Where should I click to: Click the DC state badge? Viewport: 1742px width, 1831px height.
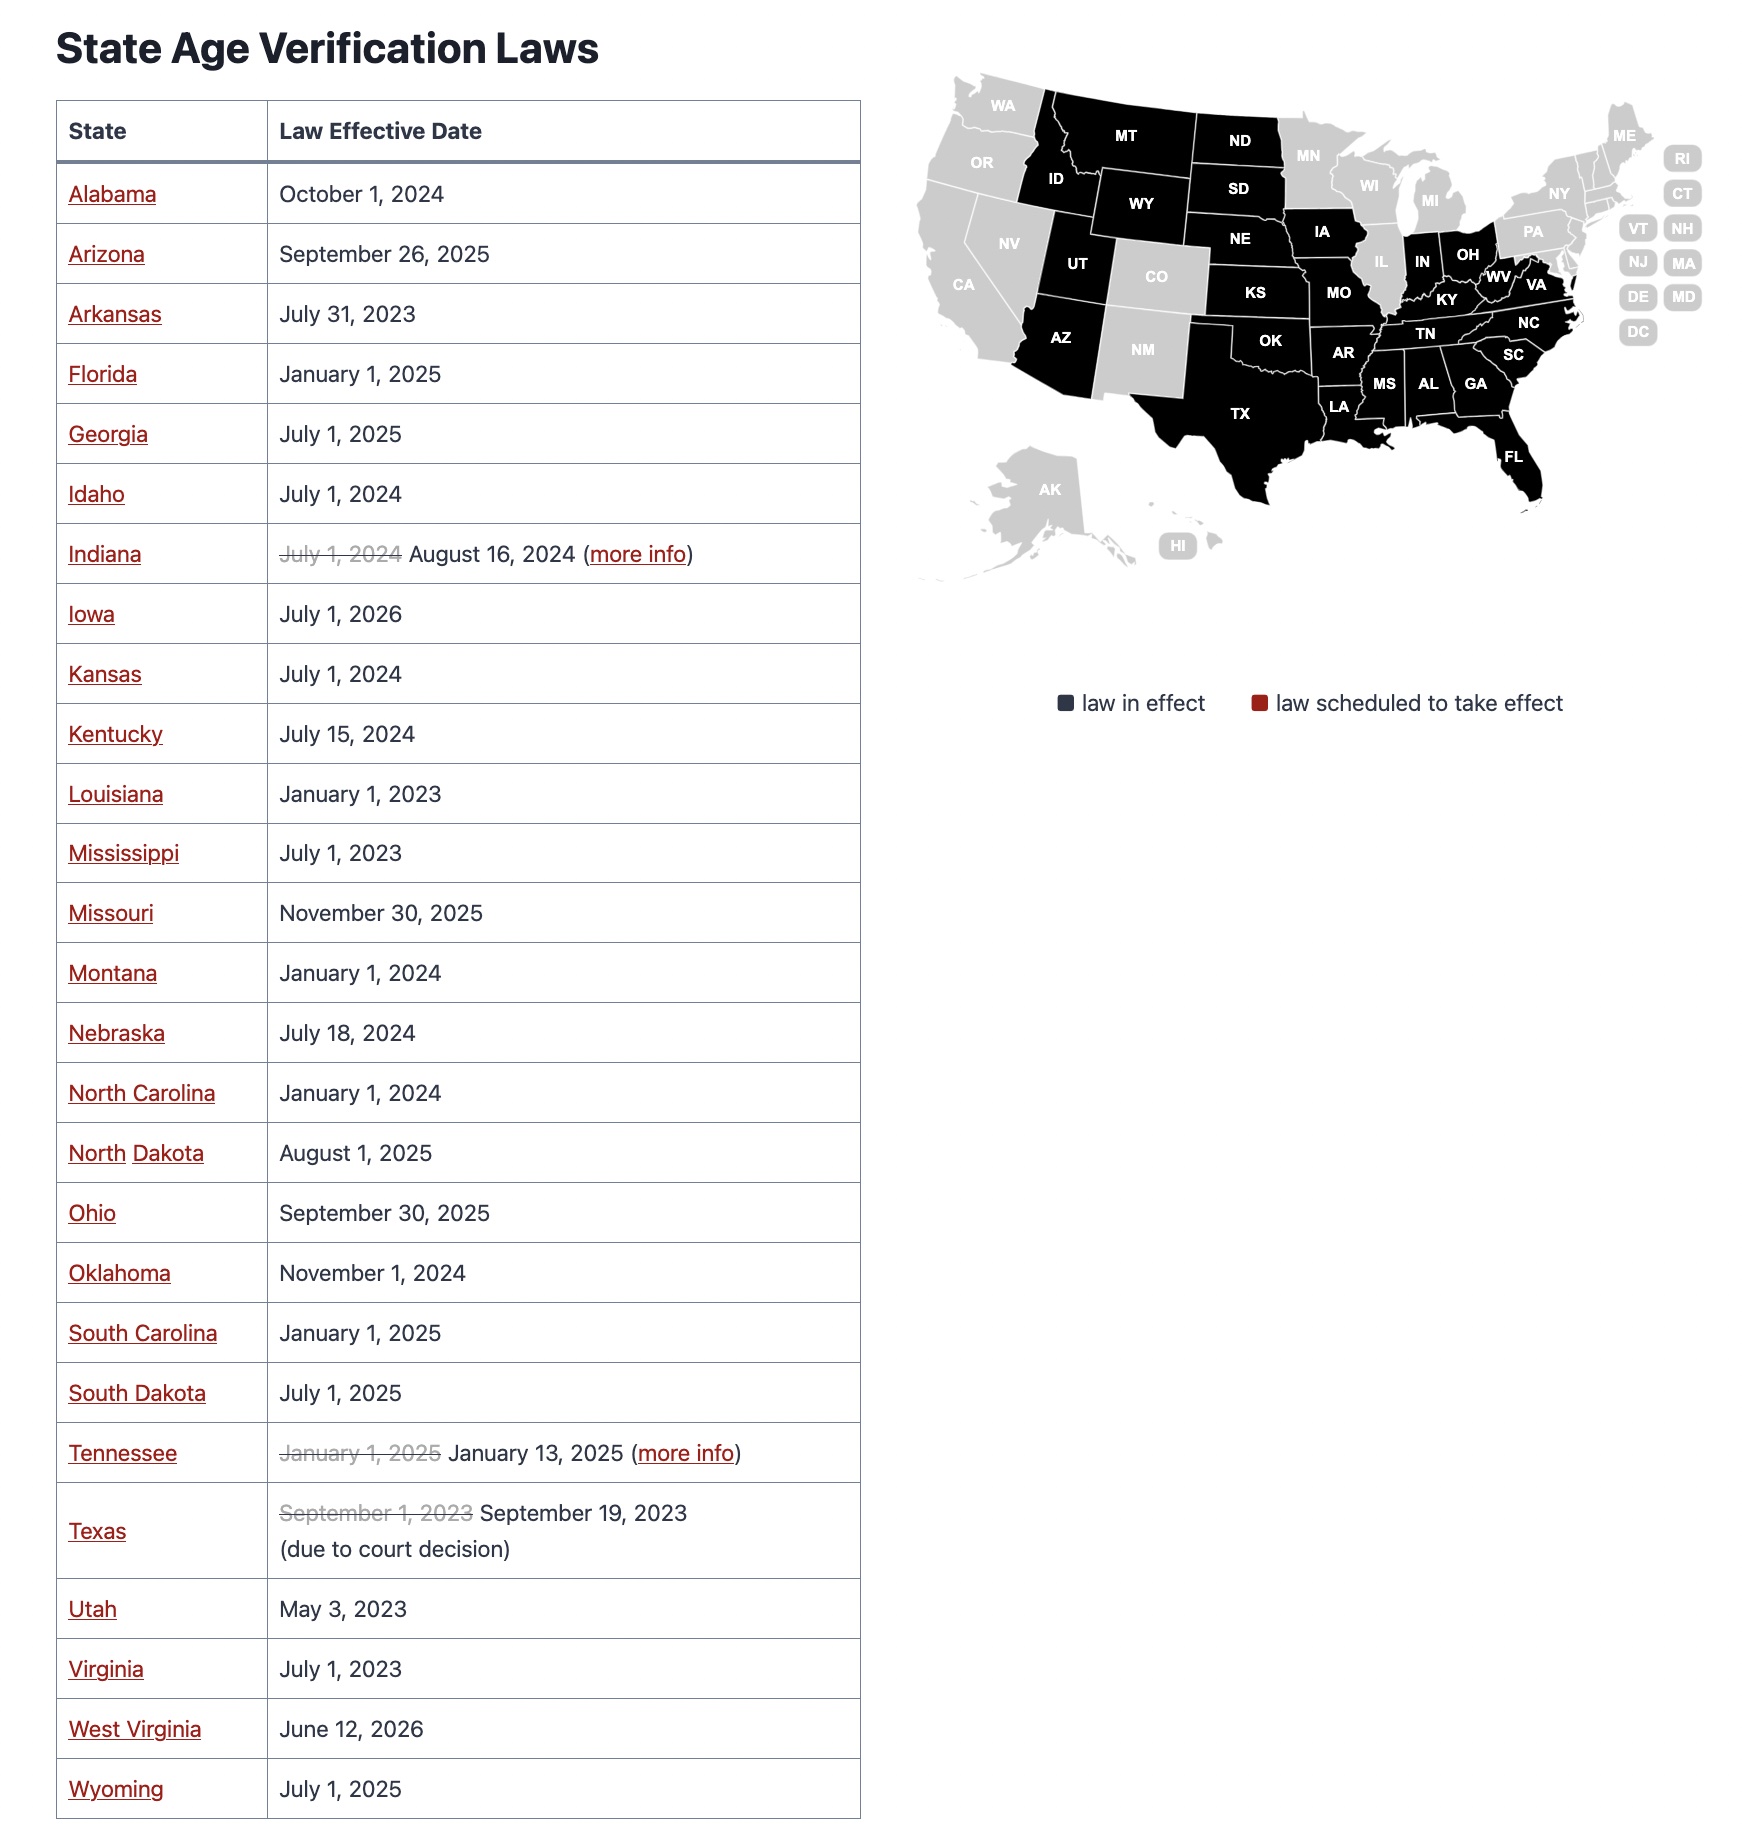coord(1637,331)
